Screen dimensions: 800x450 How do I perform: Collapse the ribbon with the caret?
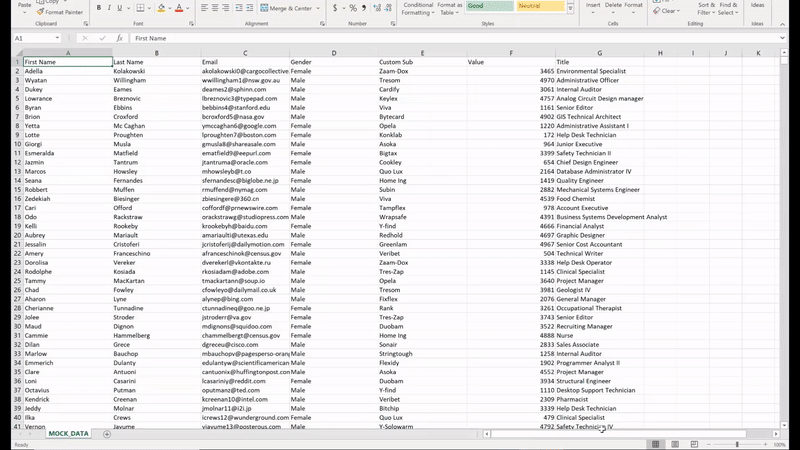coord(782,24)
